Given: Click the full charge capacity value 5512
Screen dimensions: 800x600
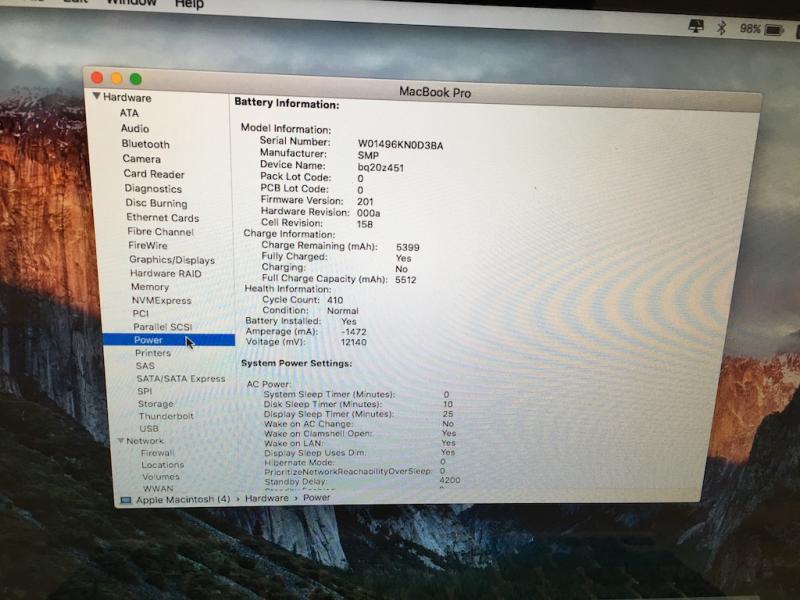Looking at the screenshot, I should (406, 280).
